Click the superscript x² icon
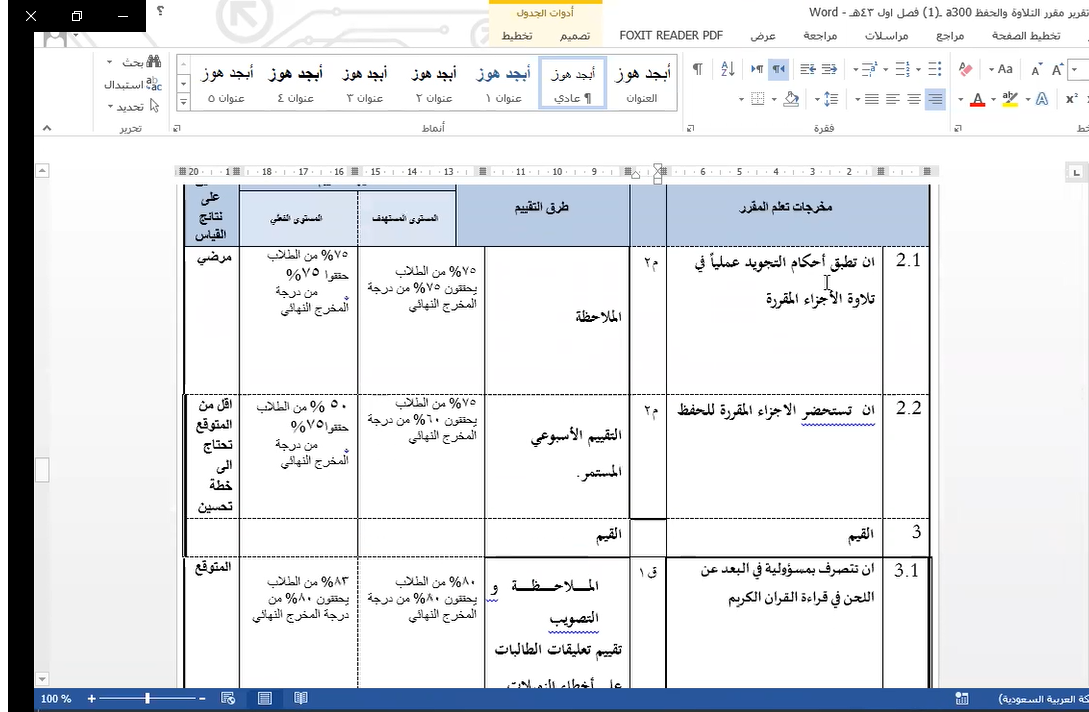1089x712 pixels. pos(1072,99)
